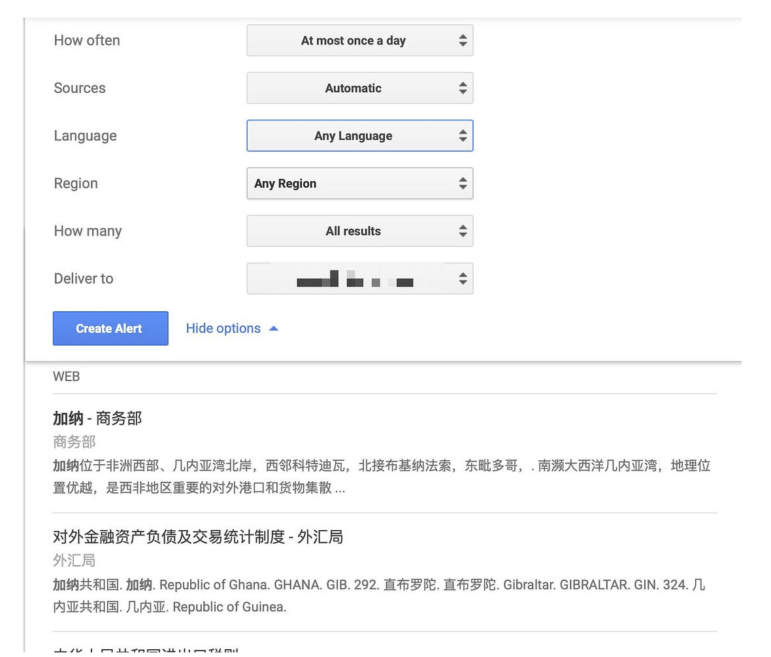Click the Sources label
771x657 pixels.
pos(80,88)
